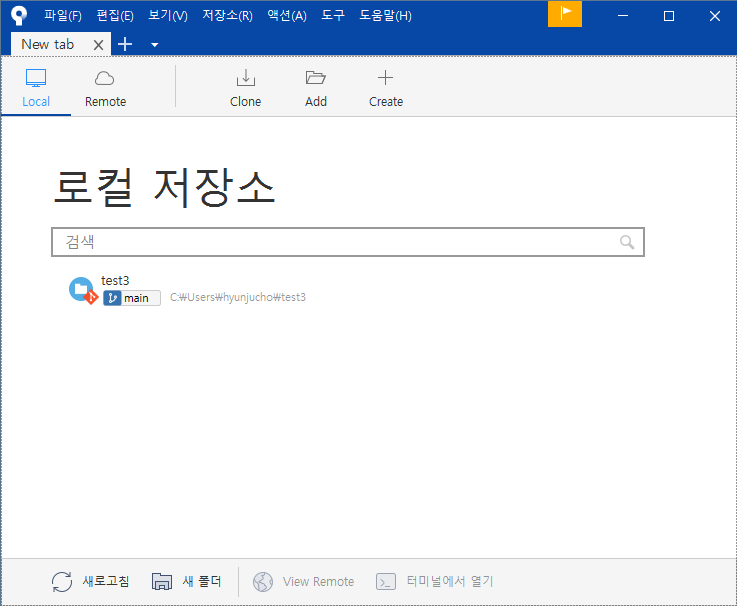This screenshot has width=737, height=606.
Task: Open the 저장소(R) menu
Action: 227,16
